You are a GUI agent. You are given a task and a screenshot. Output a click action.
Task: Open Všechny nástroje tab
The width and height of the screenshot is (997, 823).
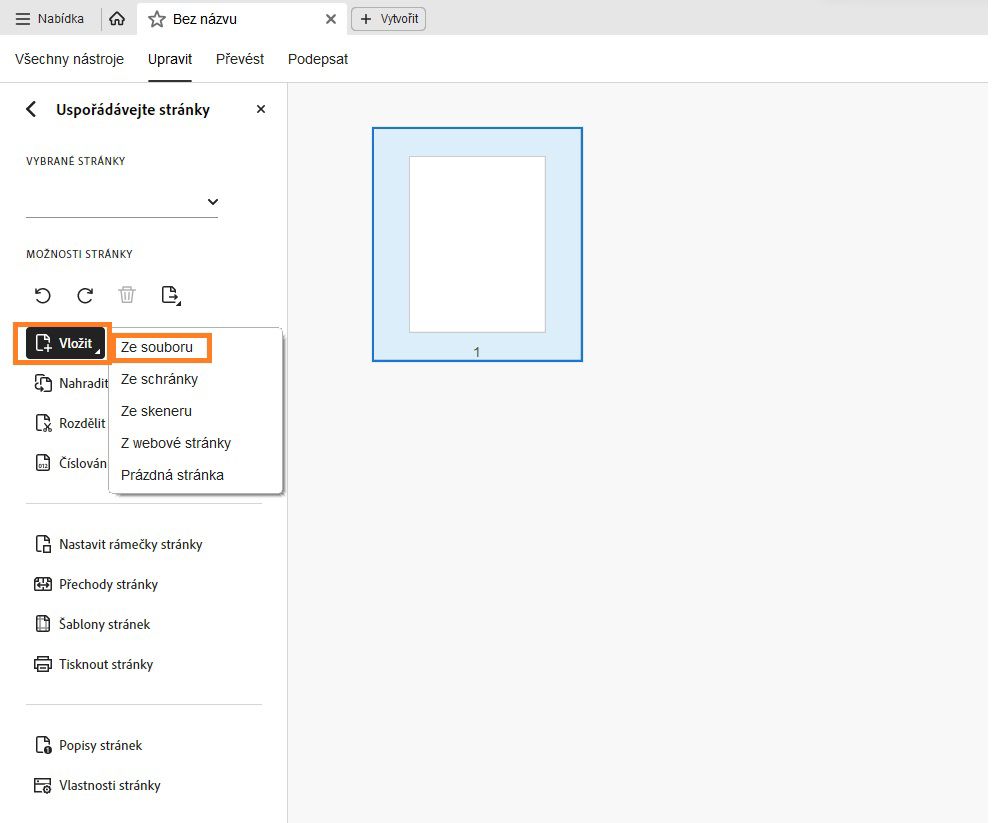pos(69,59)
